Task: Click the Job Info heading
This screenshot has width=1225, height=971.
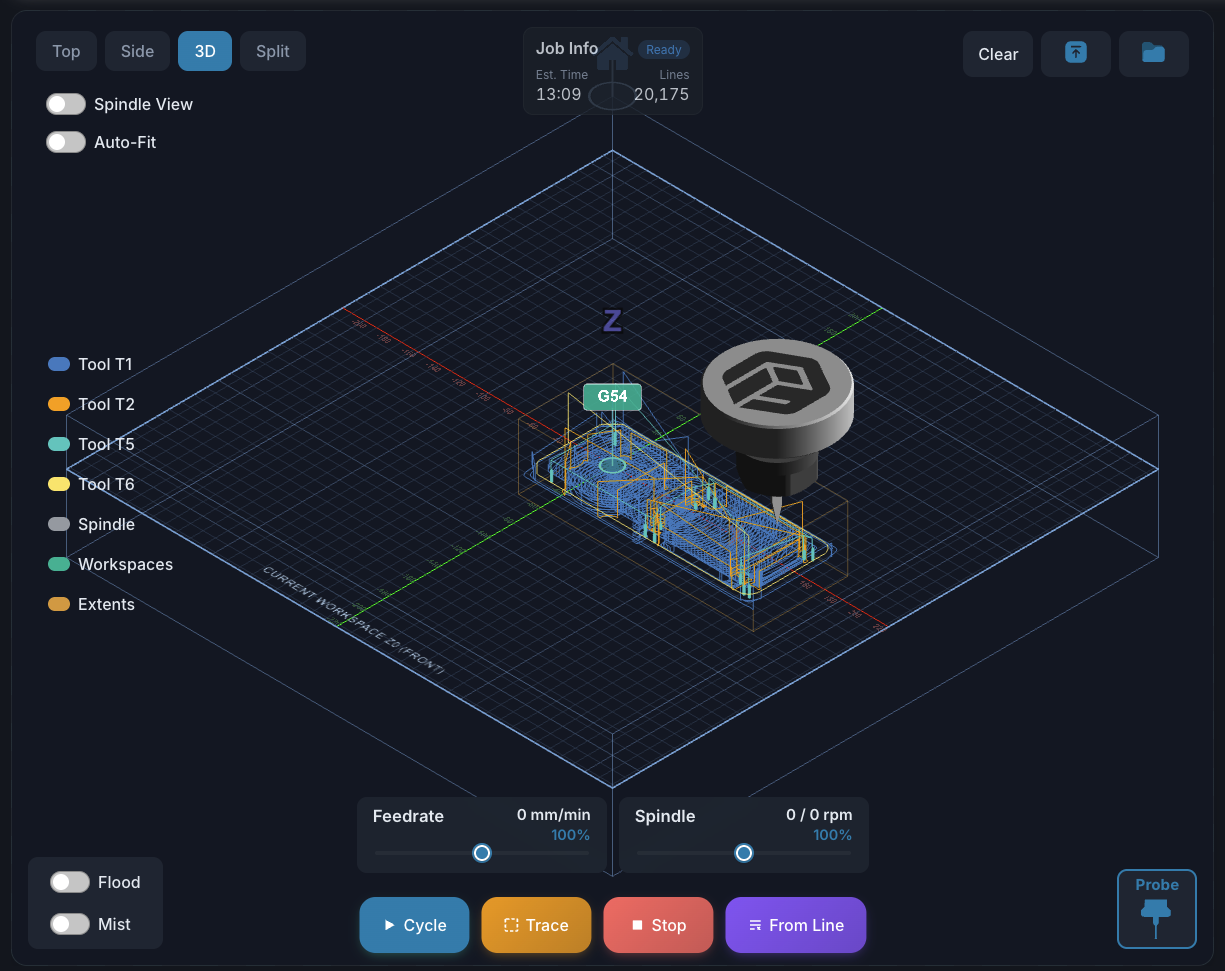Action: pos(566,48)
